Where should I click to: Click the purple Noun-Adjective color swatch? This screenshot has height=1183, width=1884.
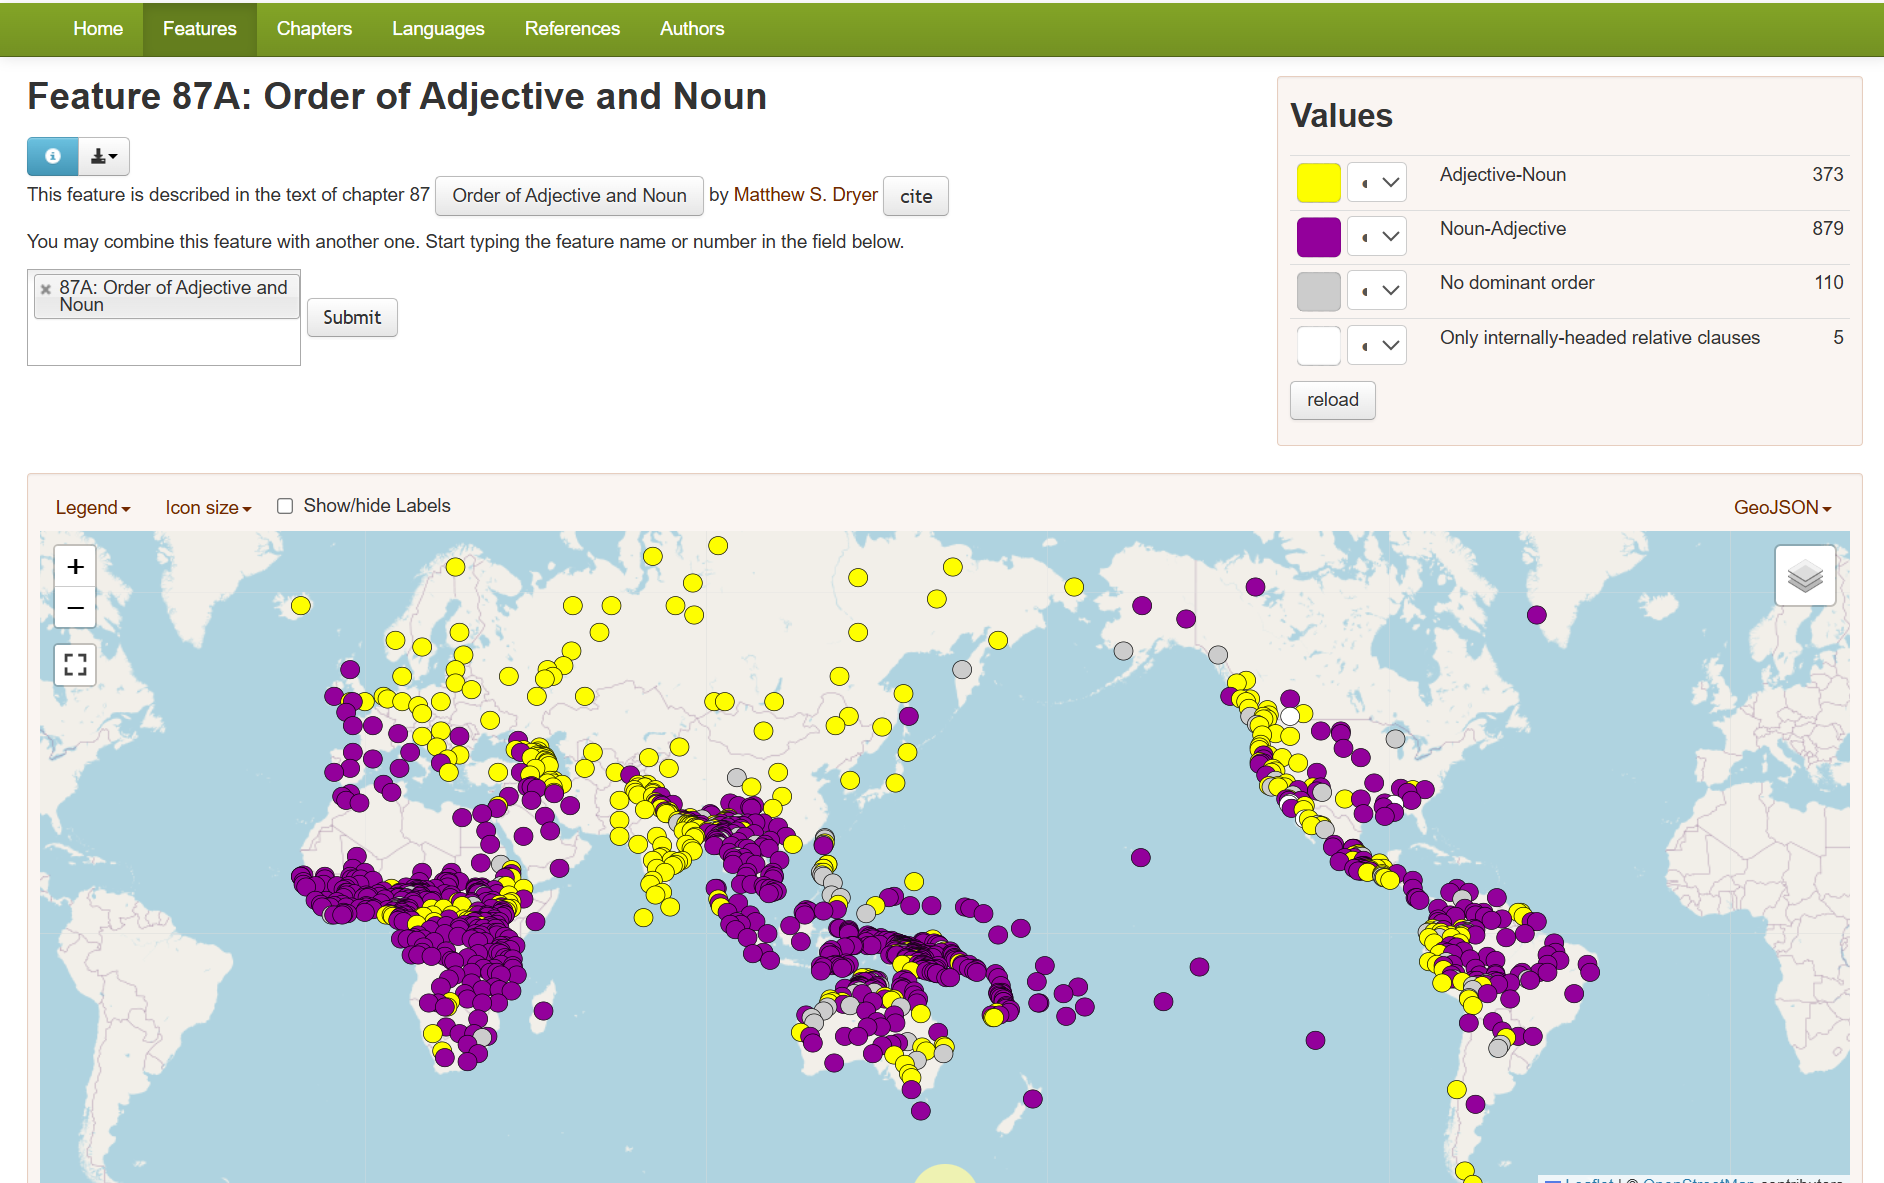point(1318,237)
